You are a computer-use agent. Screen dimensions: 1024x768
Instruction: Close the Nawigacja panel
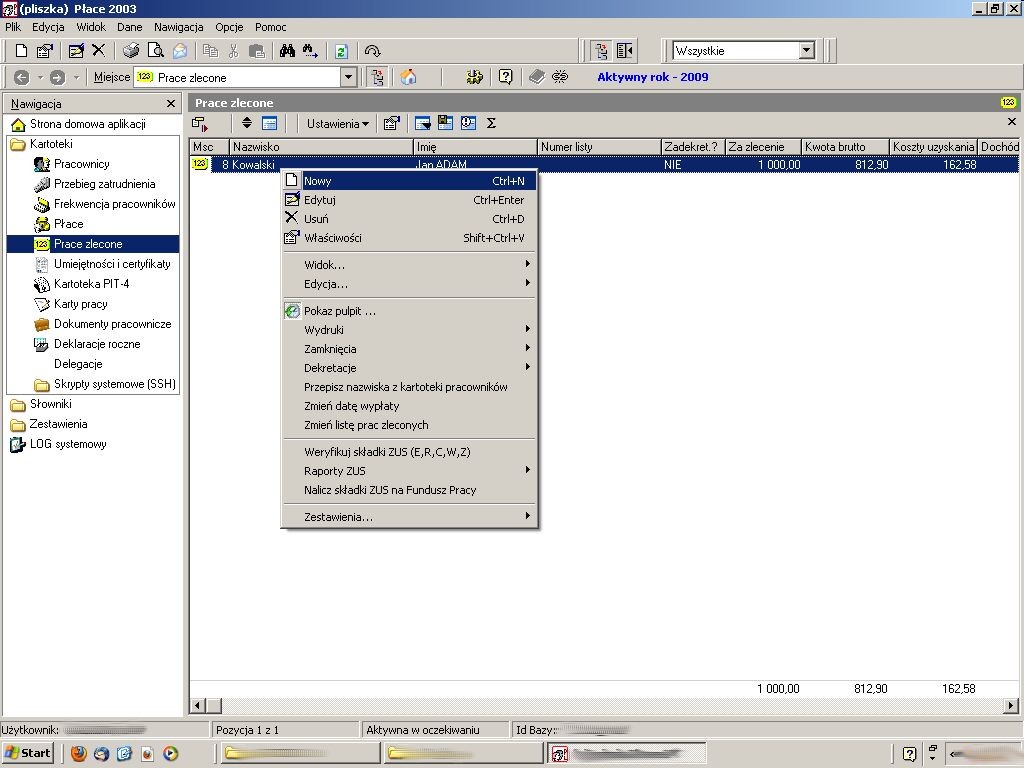click(x=171, y=104)
